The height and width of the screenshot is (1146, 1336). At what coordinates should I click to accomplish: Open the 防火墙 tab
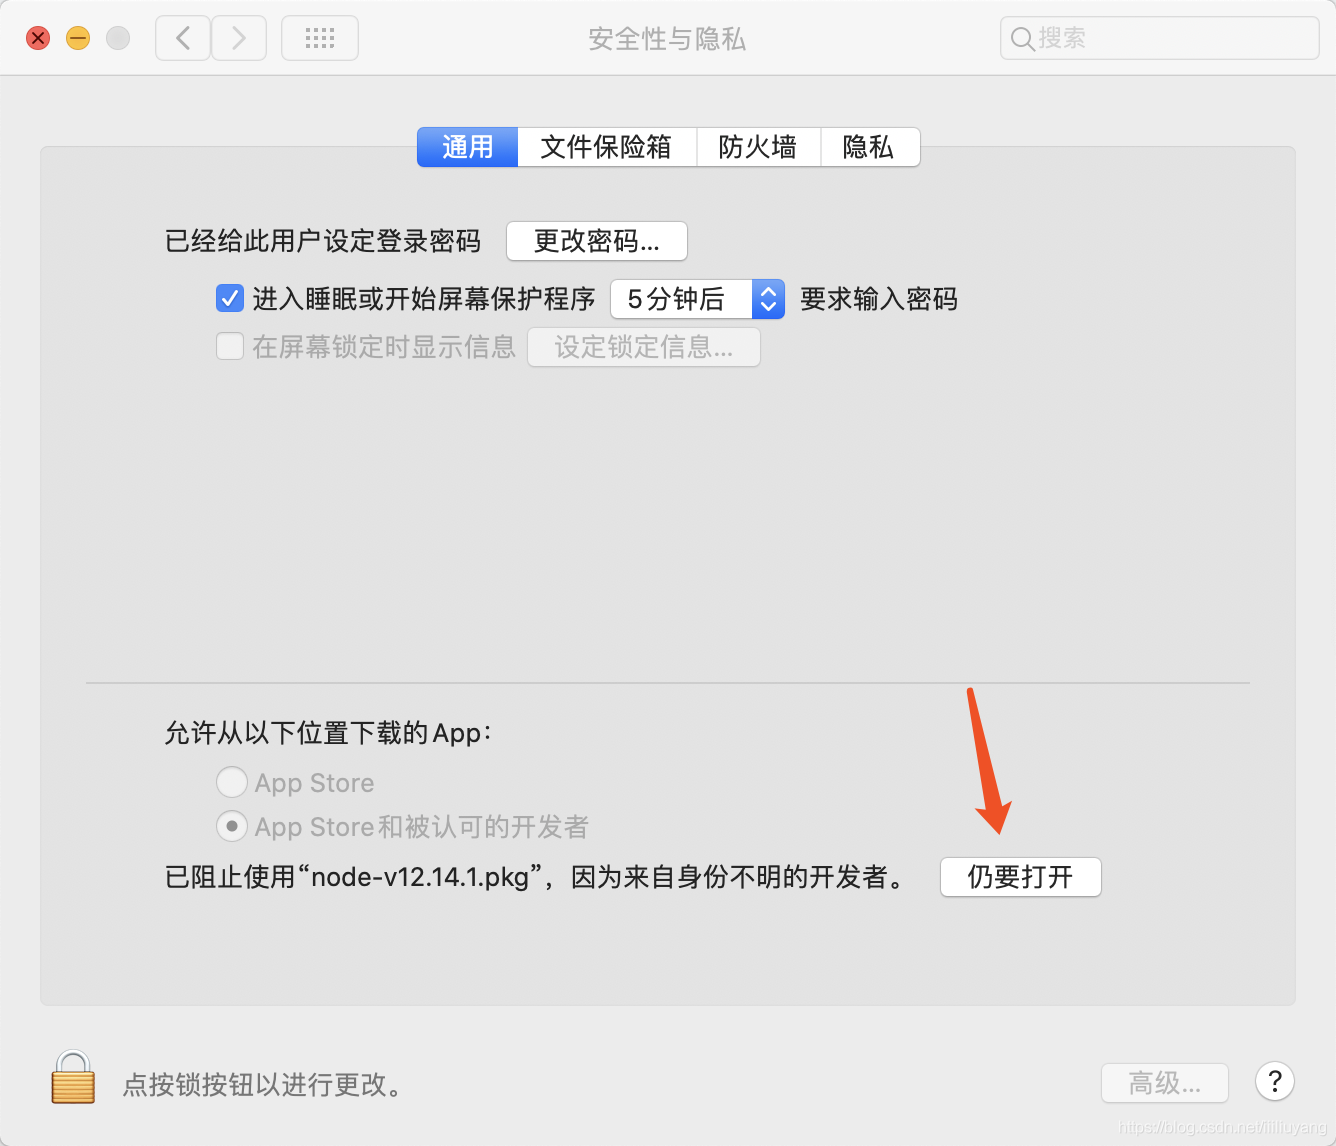click(x=758, y=147)
